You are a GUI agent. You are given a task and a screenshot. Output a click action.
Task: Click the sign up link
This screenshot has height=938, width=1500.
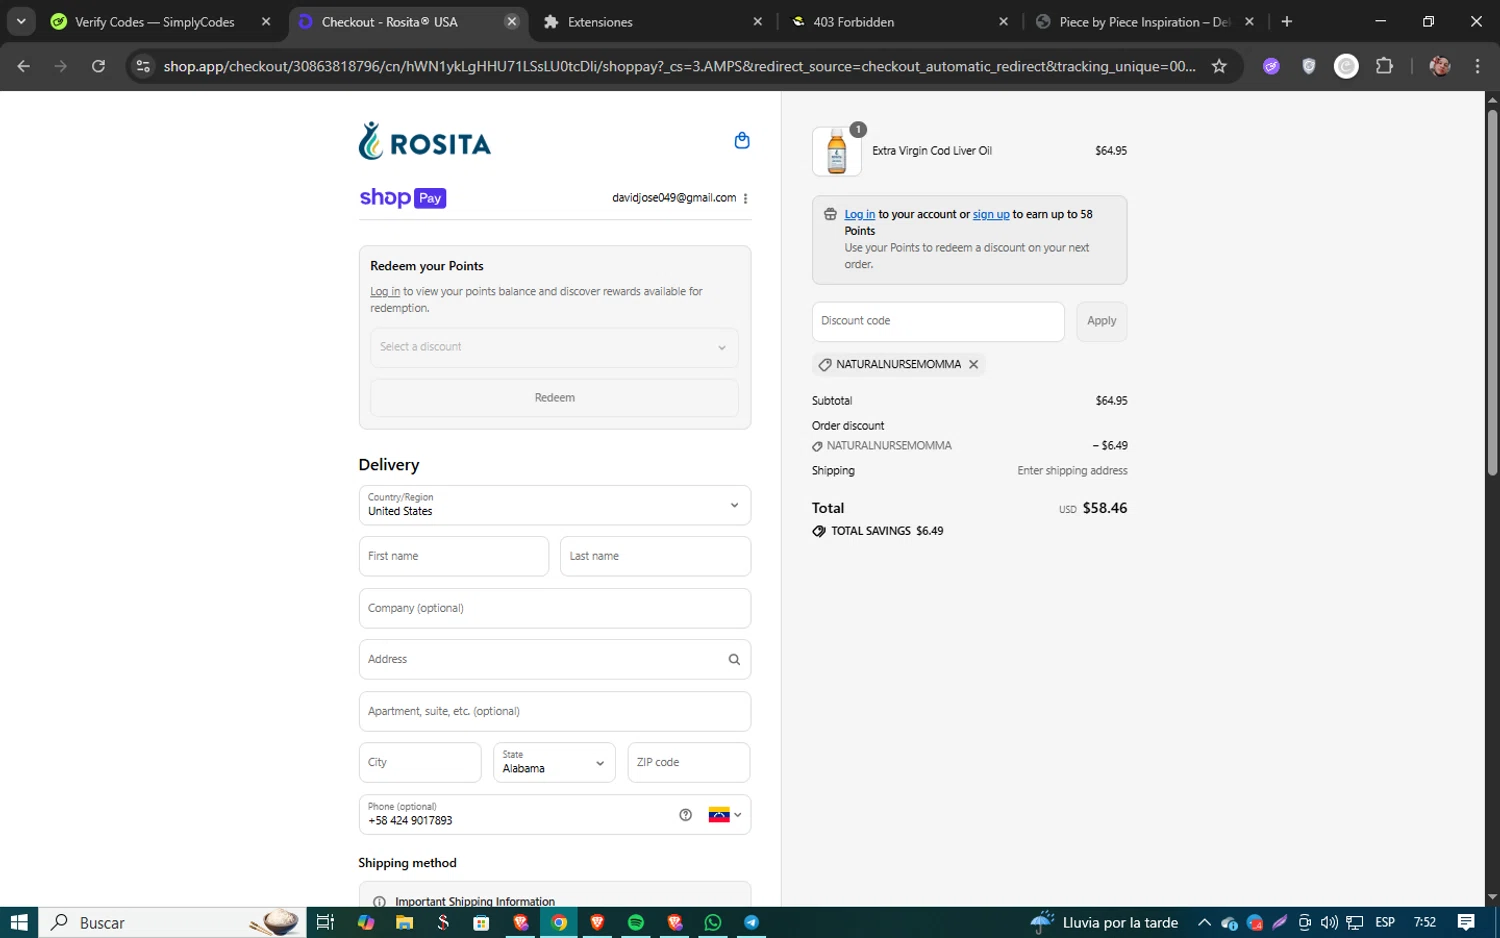click(x=991, y=214)
